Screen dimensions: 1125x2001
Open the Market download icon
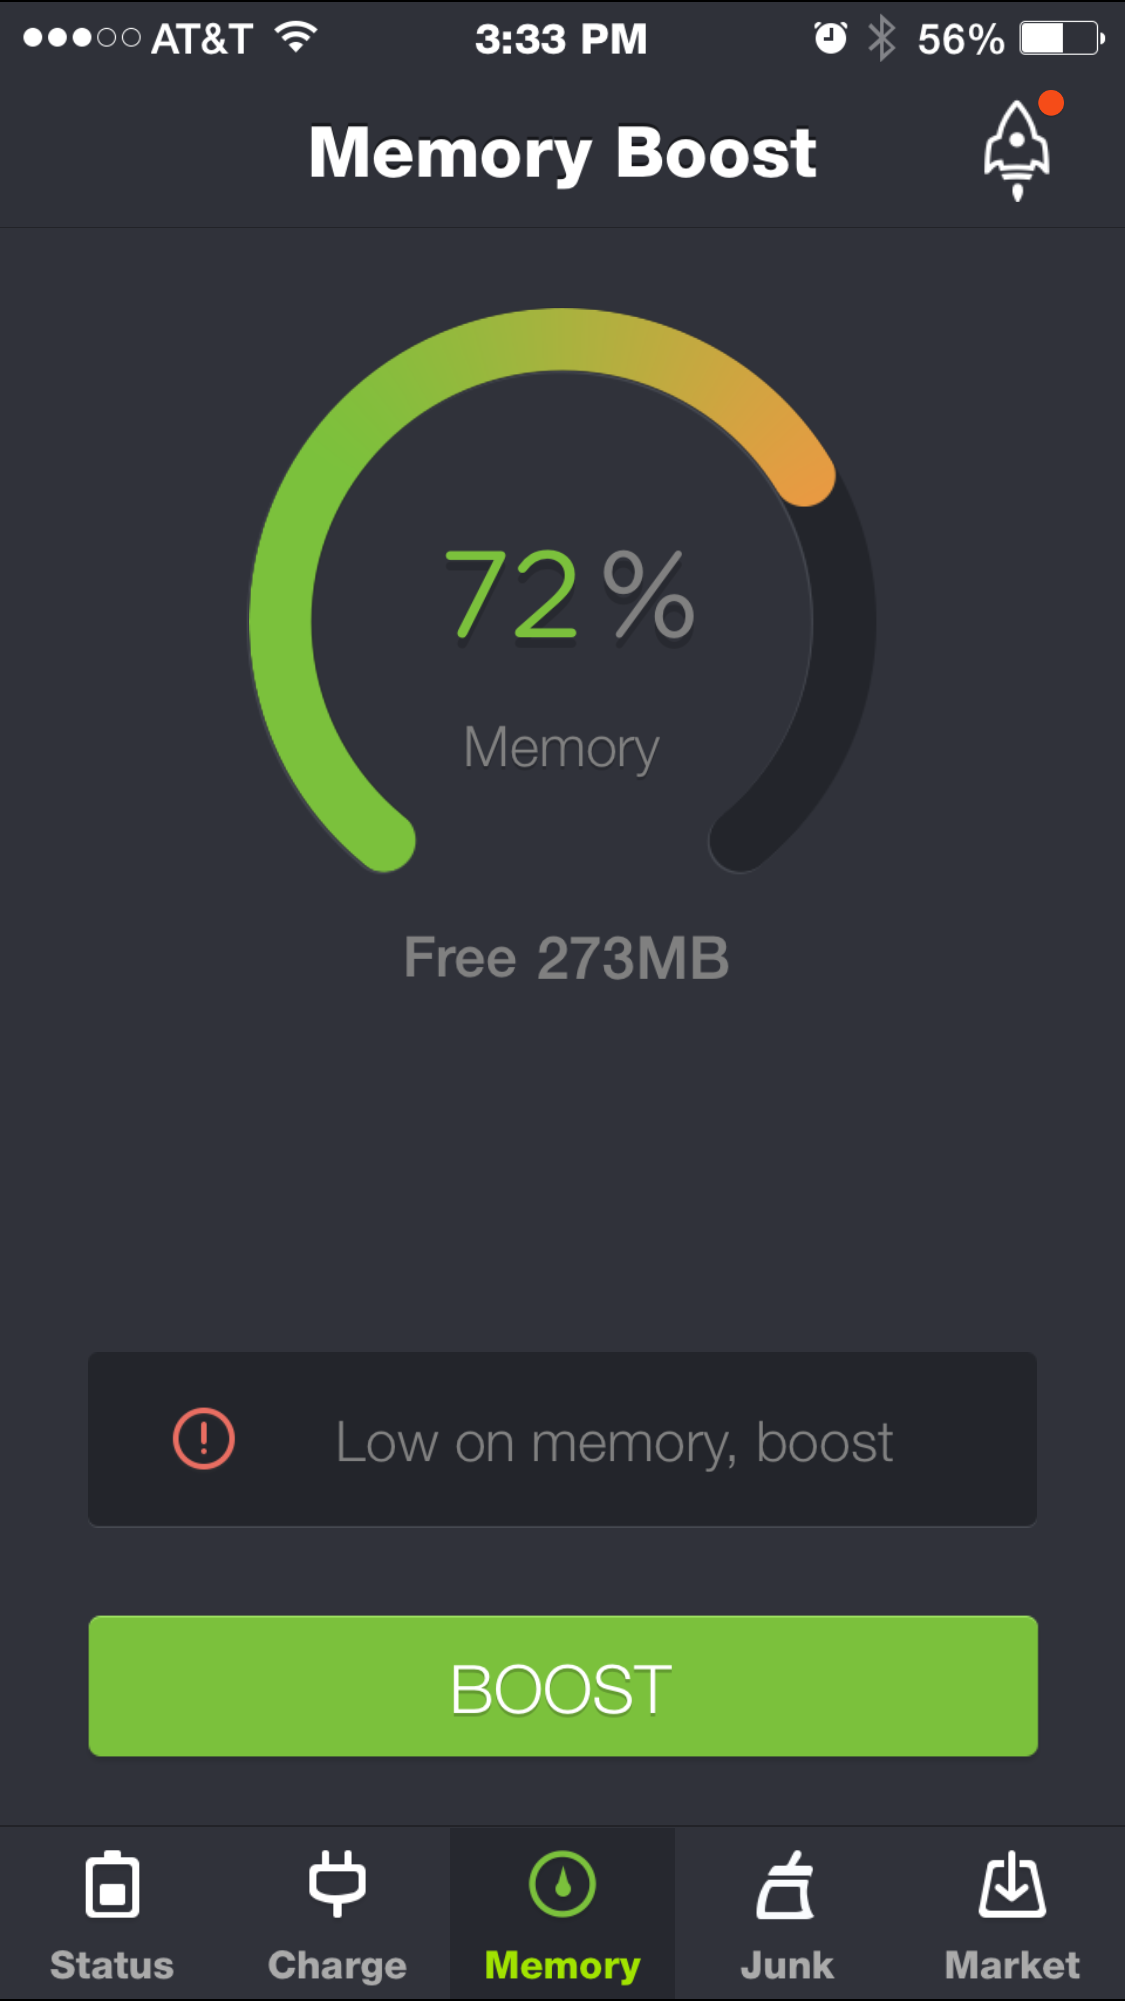pyautogui.click(x=1012, y=1884)
